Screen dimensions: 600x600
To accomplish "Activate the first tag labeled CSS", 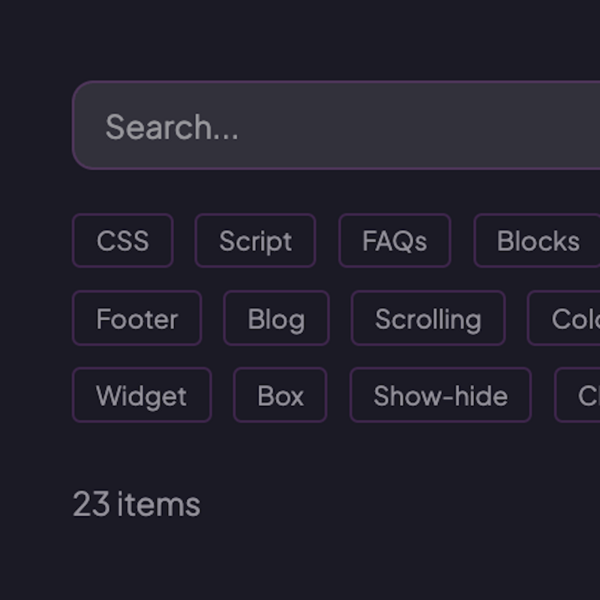I will (x=122, y=241).
